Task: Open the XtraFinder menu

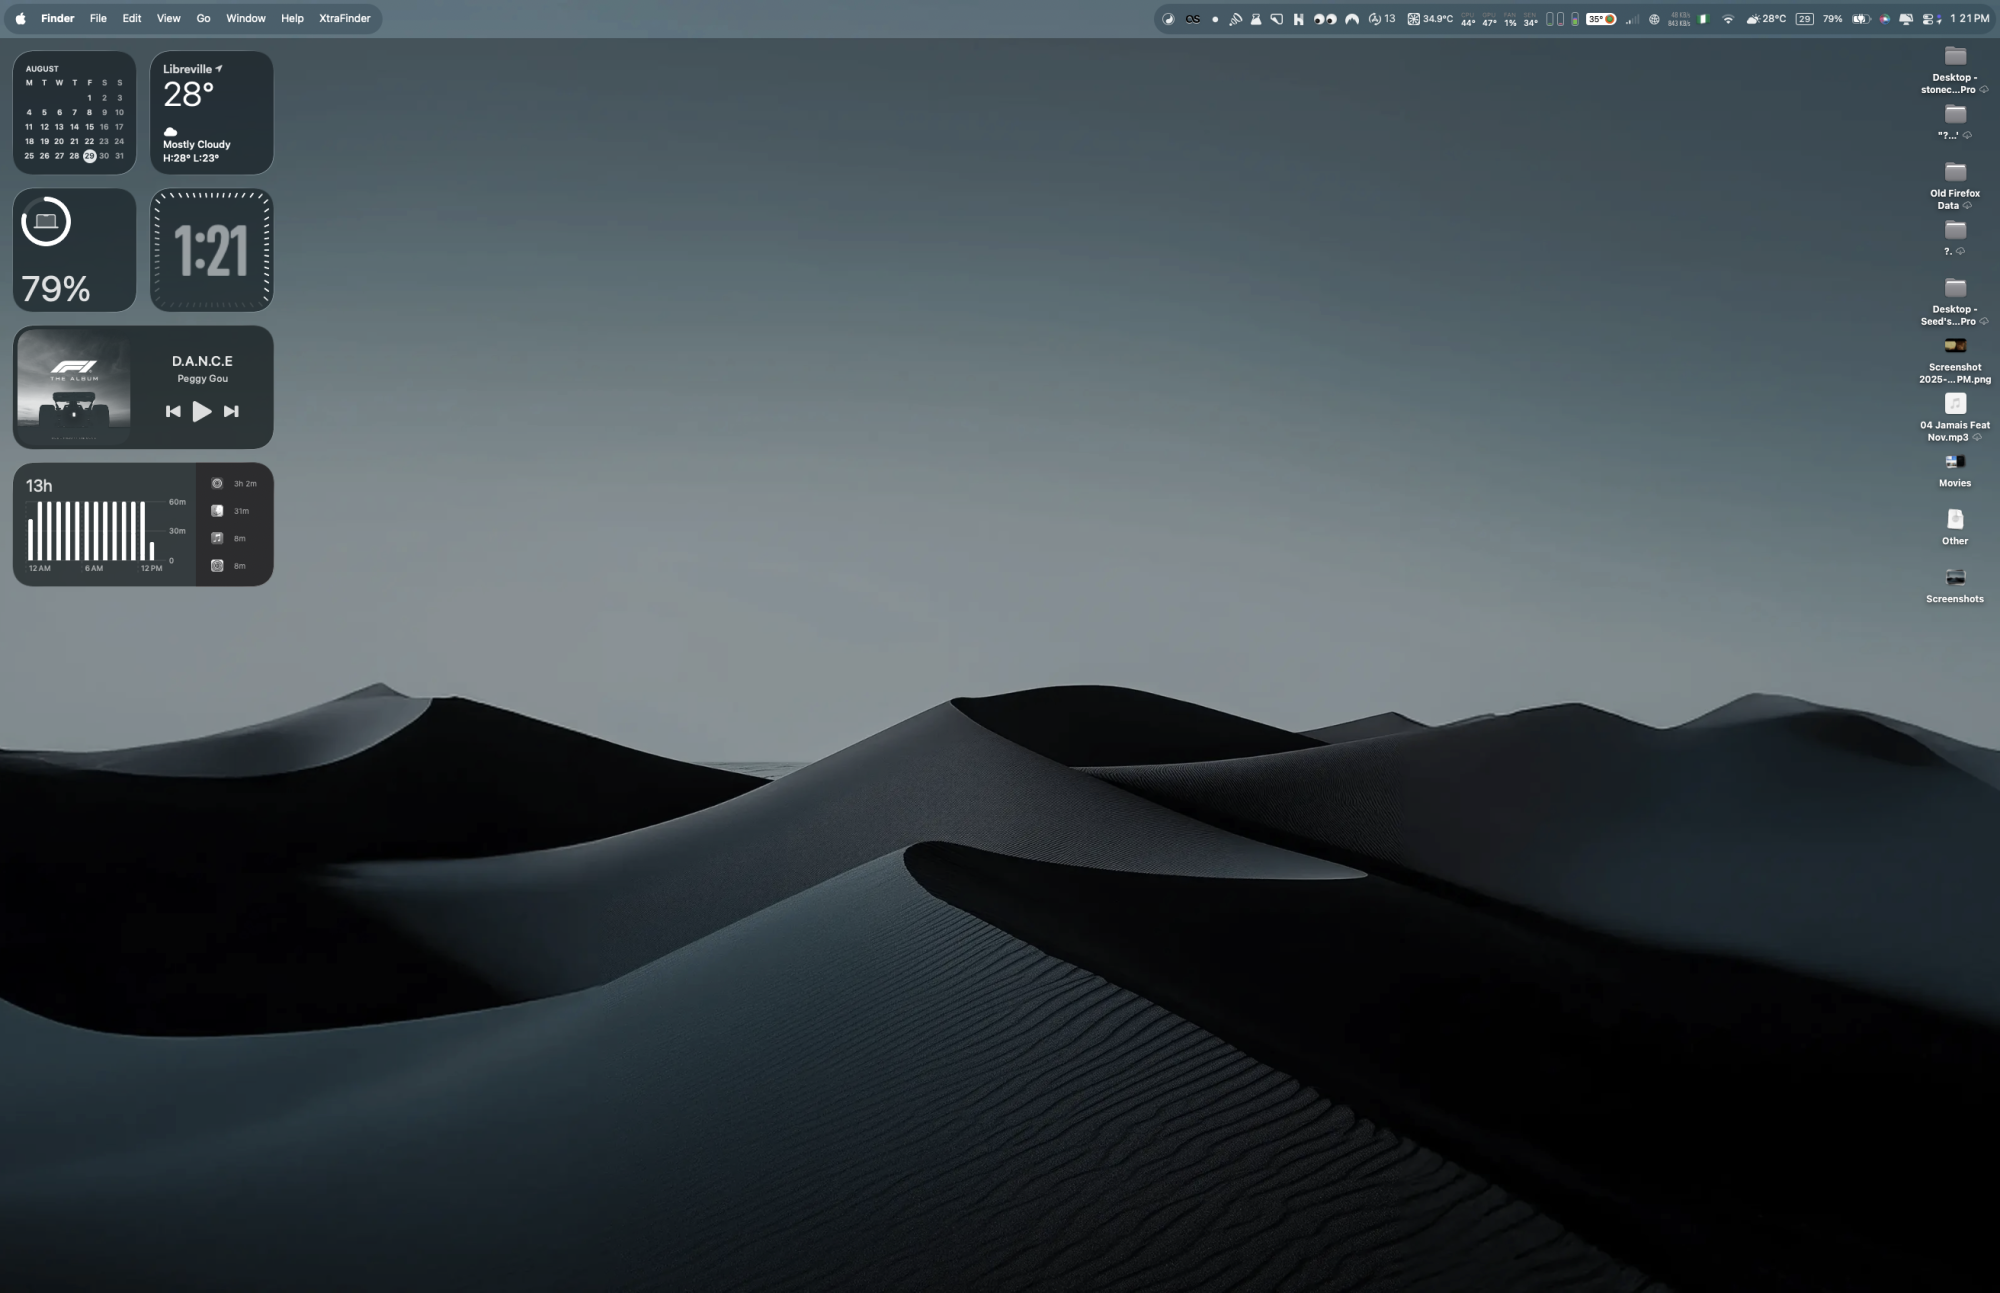Action: tap(344, 18)
